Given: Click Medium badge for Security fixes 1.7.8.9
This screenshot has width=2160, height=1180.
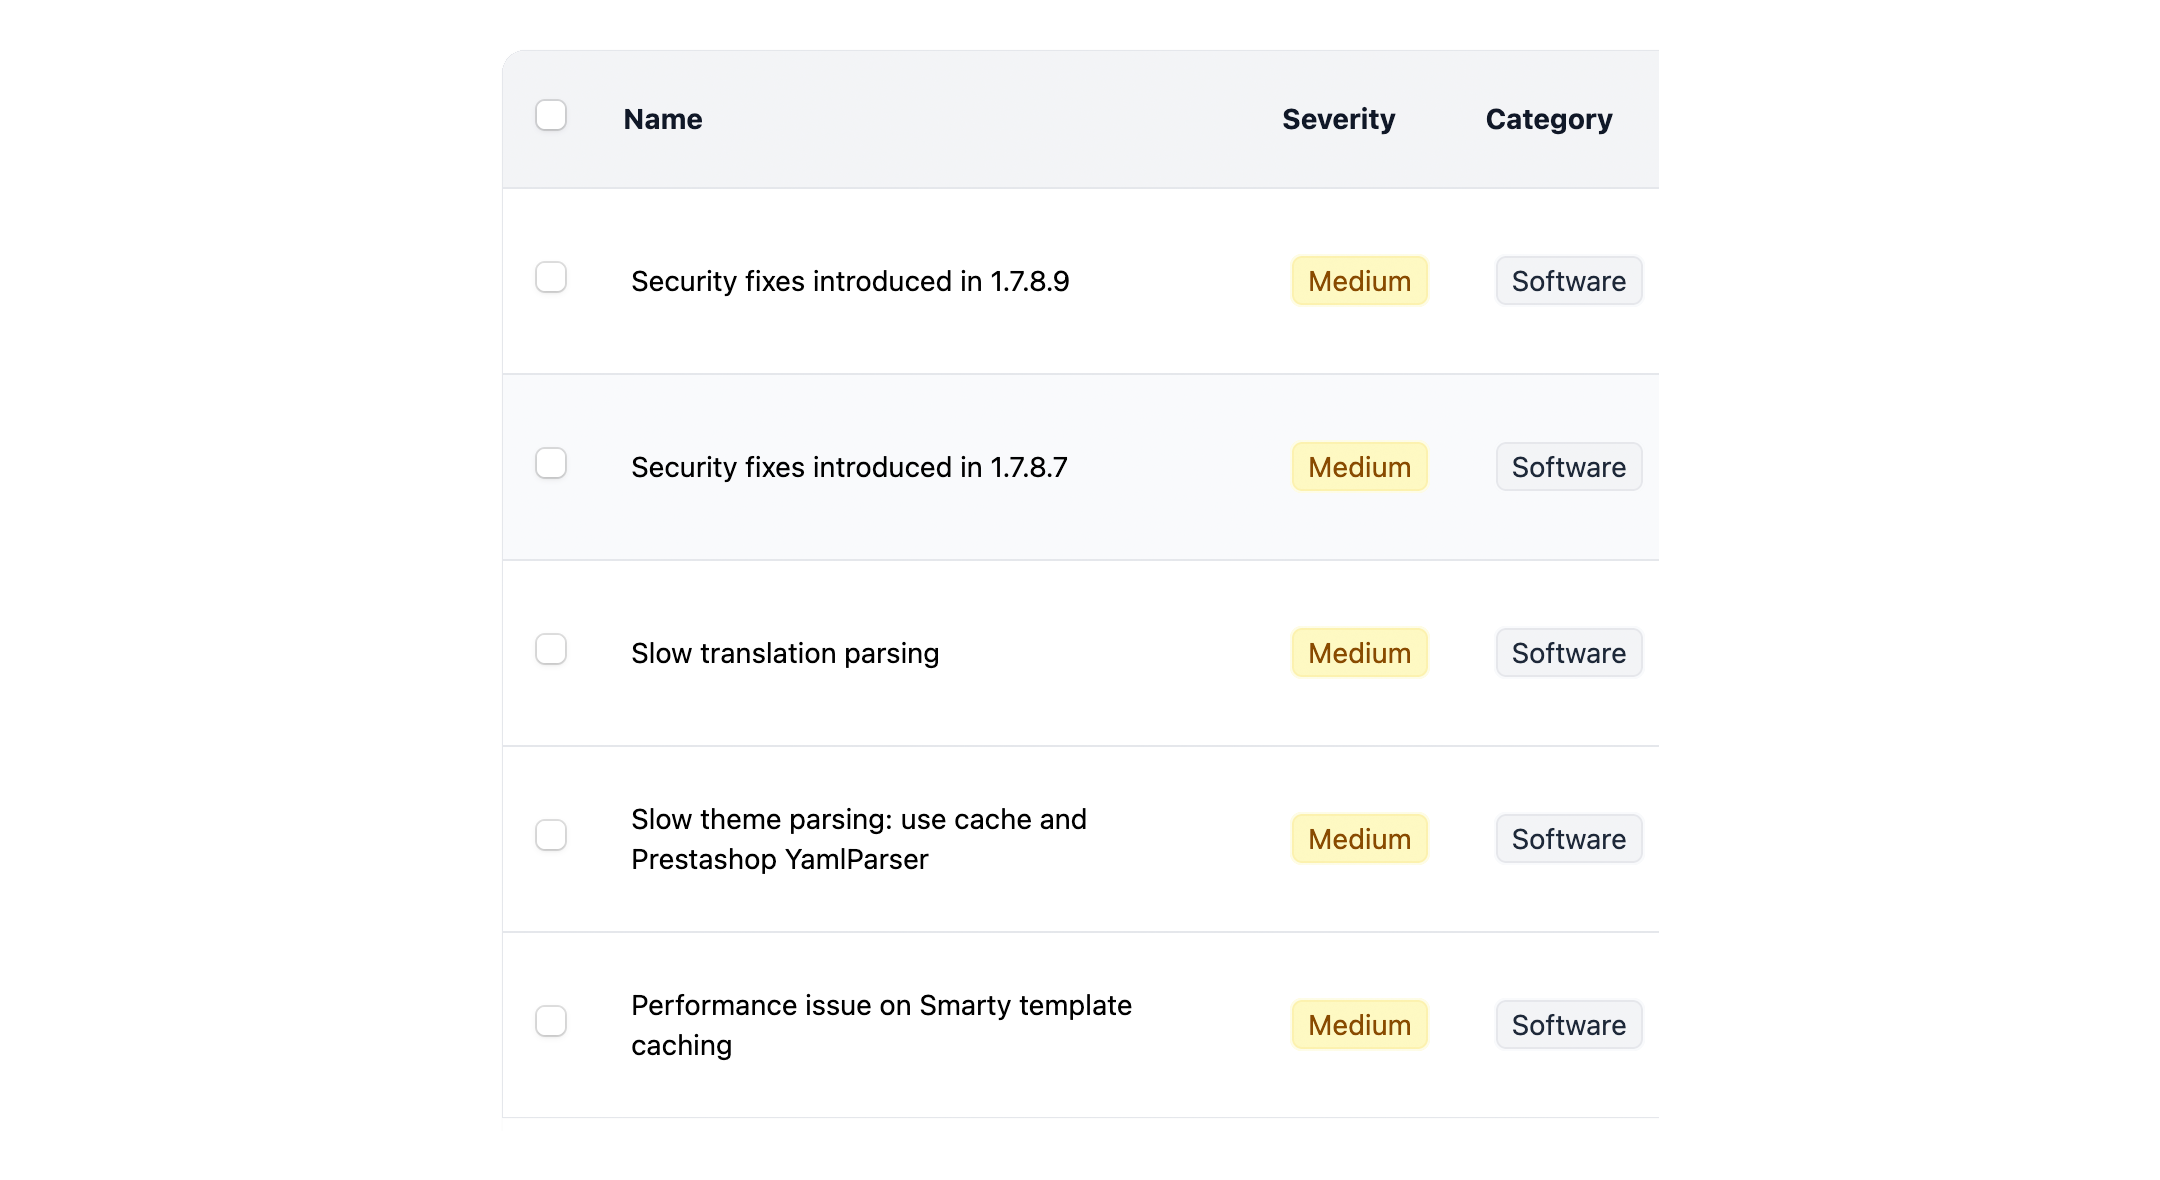Looking at the screenshot, I should [x=1359, y=281].
